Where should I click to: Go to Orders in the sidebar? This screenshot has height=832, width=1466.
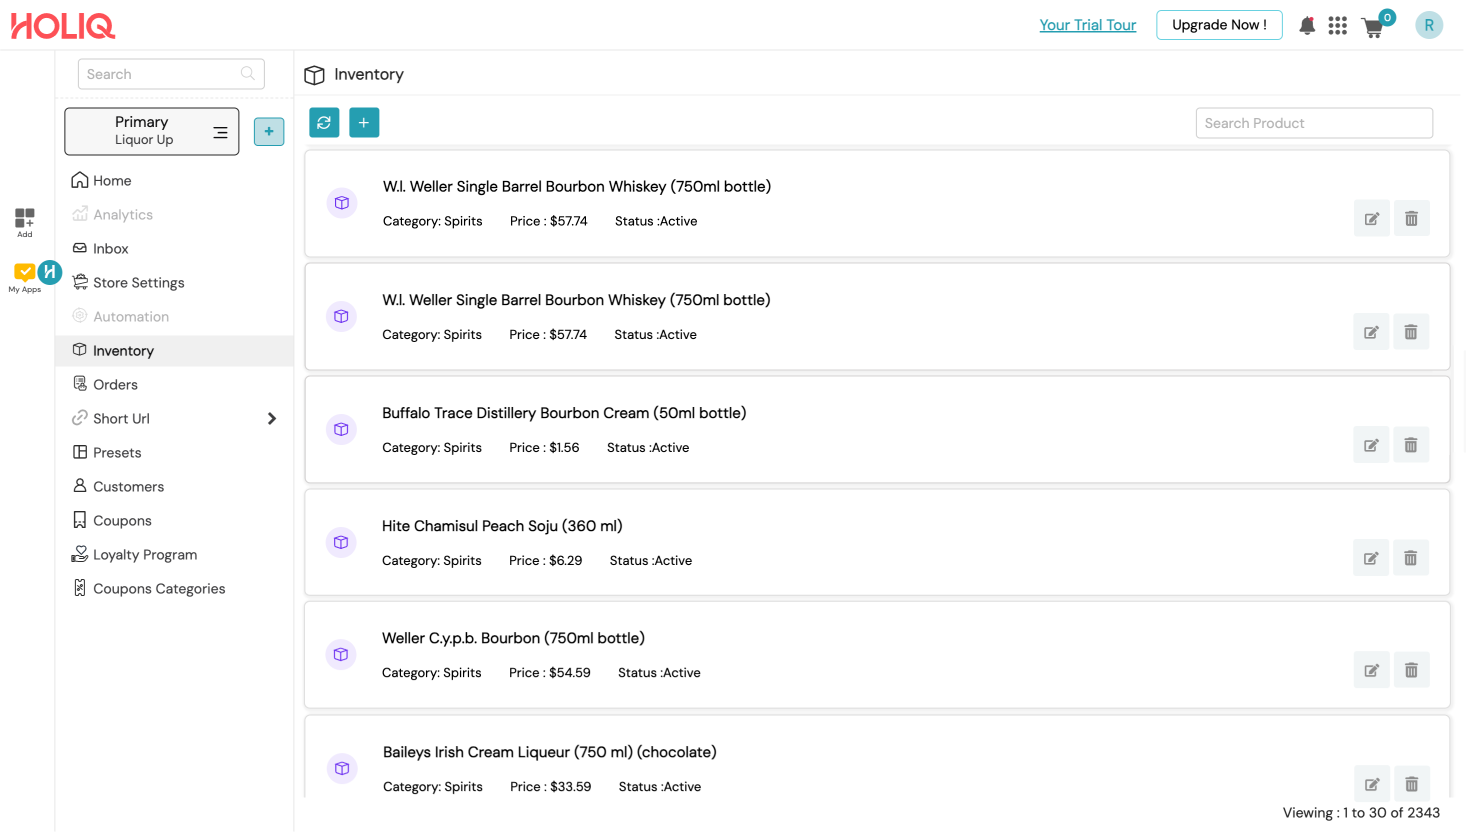(115, 385)
